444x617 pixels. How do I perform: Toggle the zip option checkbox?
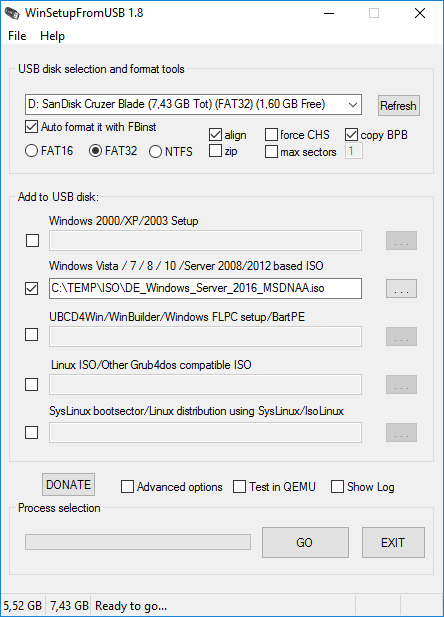point(215,151)
